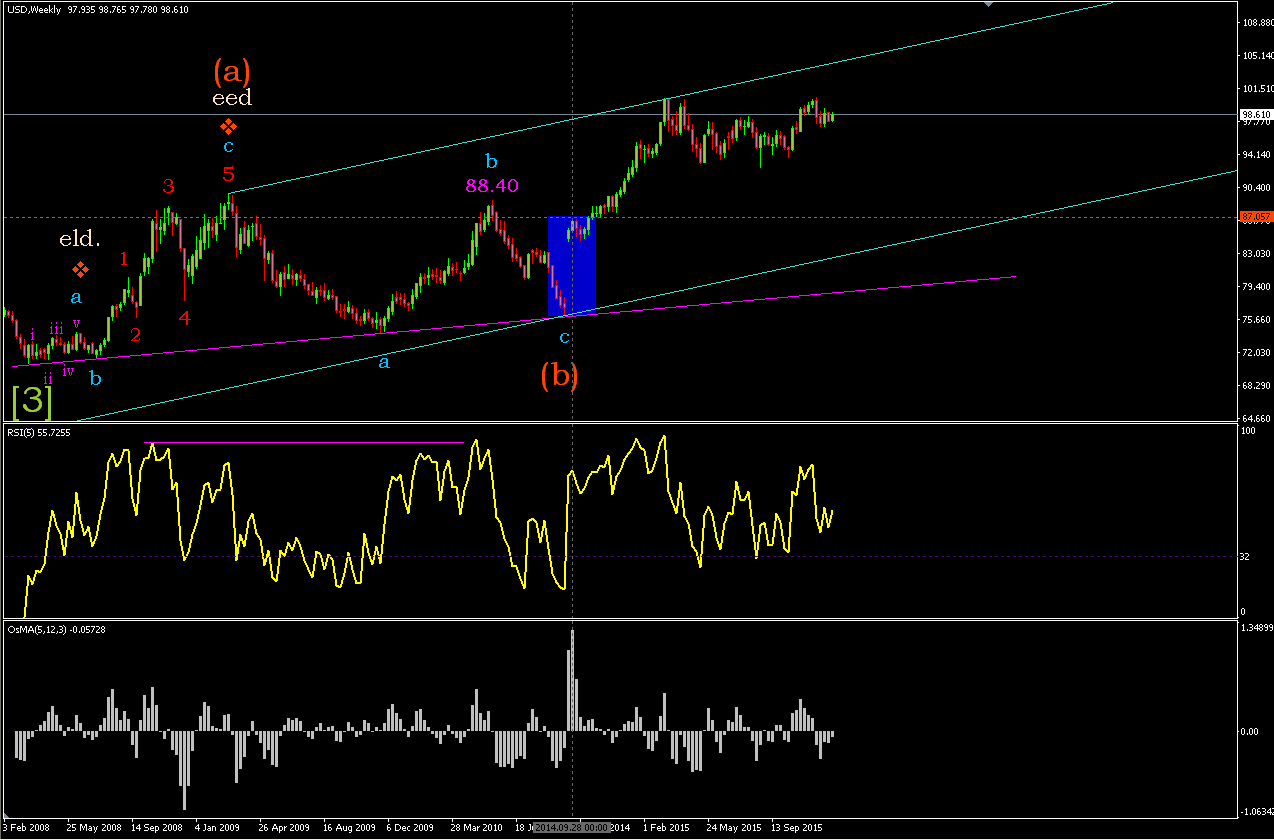Screen dimensions: 1274x840
Task: Select the orange (a) wave label
Action: (231, 72)
